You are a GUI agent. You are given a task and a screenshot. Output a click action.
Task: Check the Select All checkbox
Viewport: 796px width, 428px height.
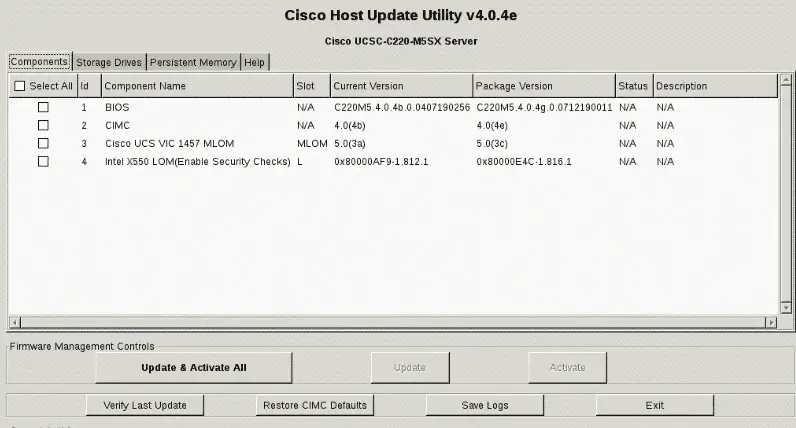click(20, 86)
